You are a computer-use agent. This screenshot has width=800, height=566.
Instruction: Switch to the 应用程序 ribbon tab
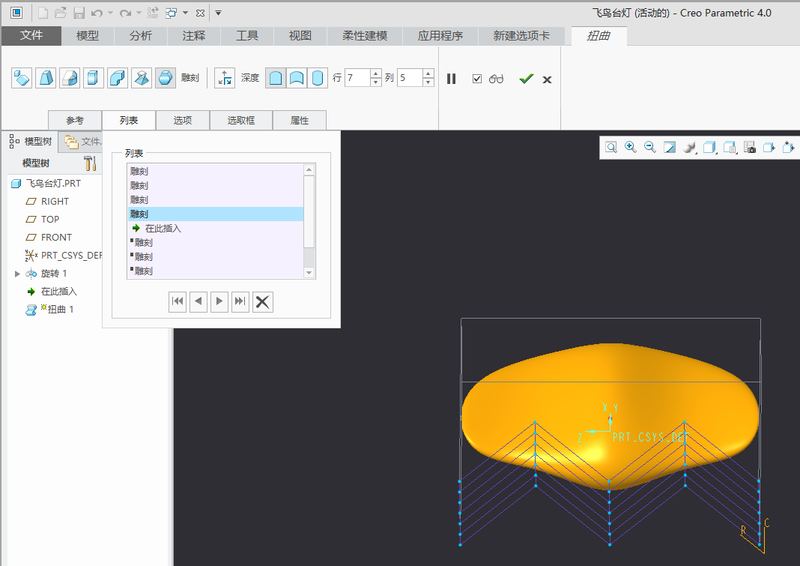(440, 36)
